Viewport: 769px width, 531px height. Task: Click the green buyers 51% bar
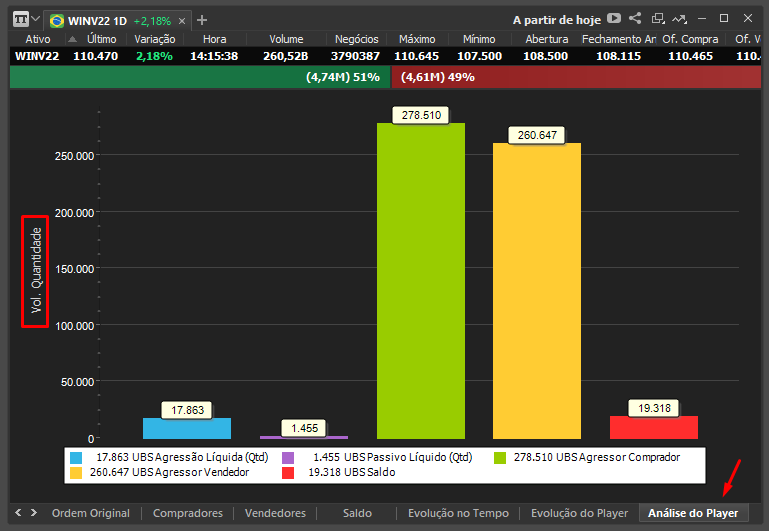point(200,77)
